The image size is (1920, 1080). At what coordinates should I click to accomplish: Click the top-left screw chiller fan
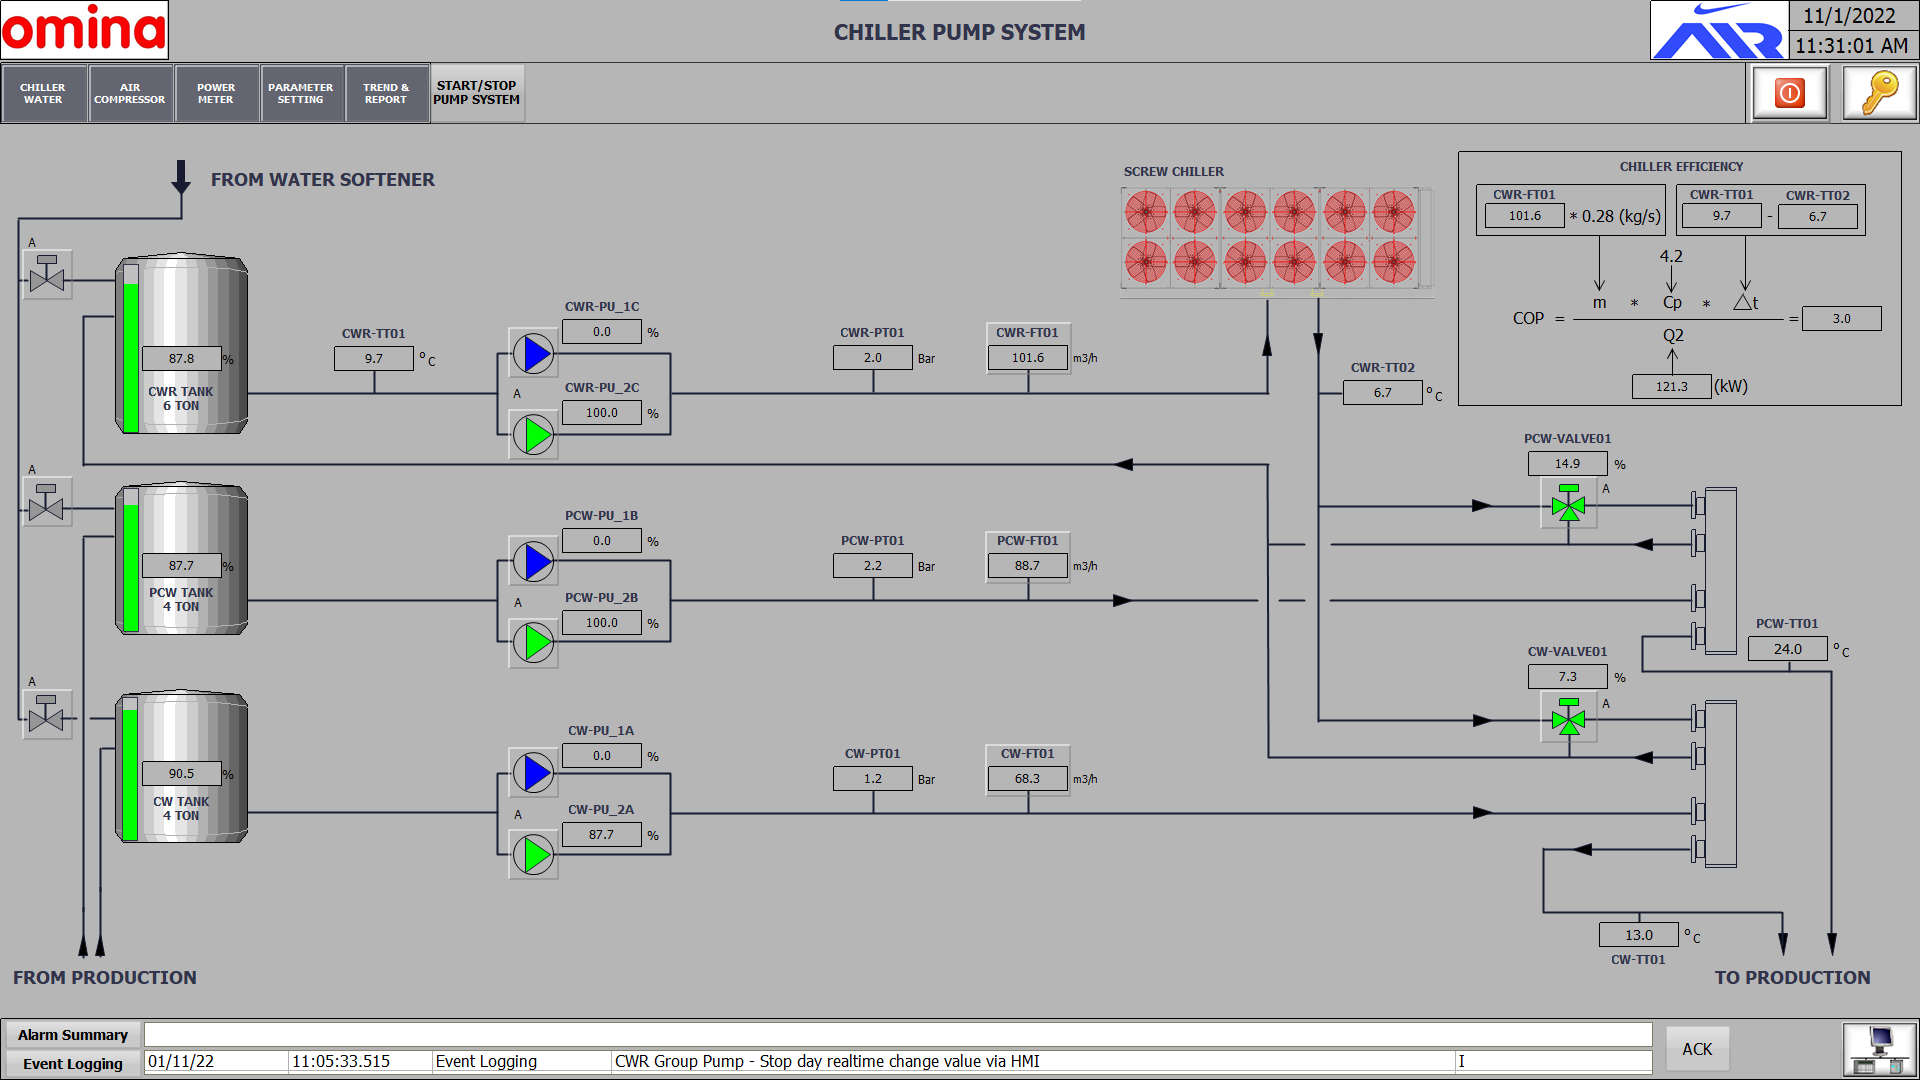click(x=1146, y=212)
